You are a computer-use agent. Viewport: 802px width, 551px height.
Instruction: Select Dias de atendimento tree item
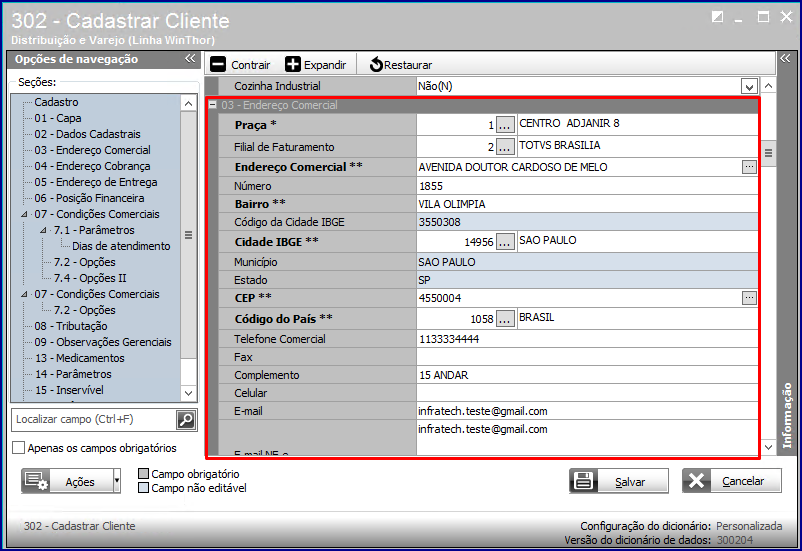click(x=121, y=246)
